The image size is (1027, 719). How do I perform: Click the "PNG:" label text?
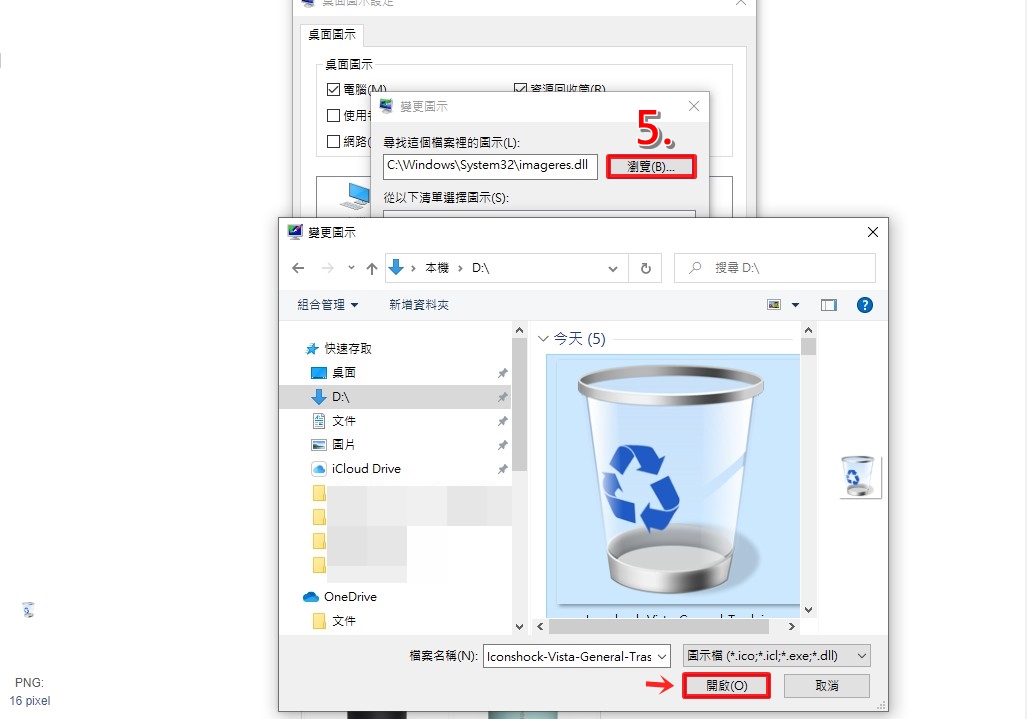29,682
